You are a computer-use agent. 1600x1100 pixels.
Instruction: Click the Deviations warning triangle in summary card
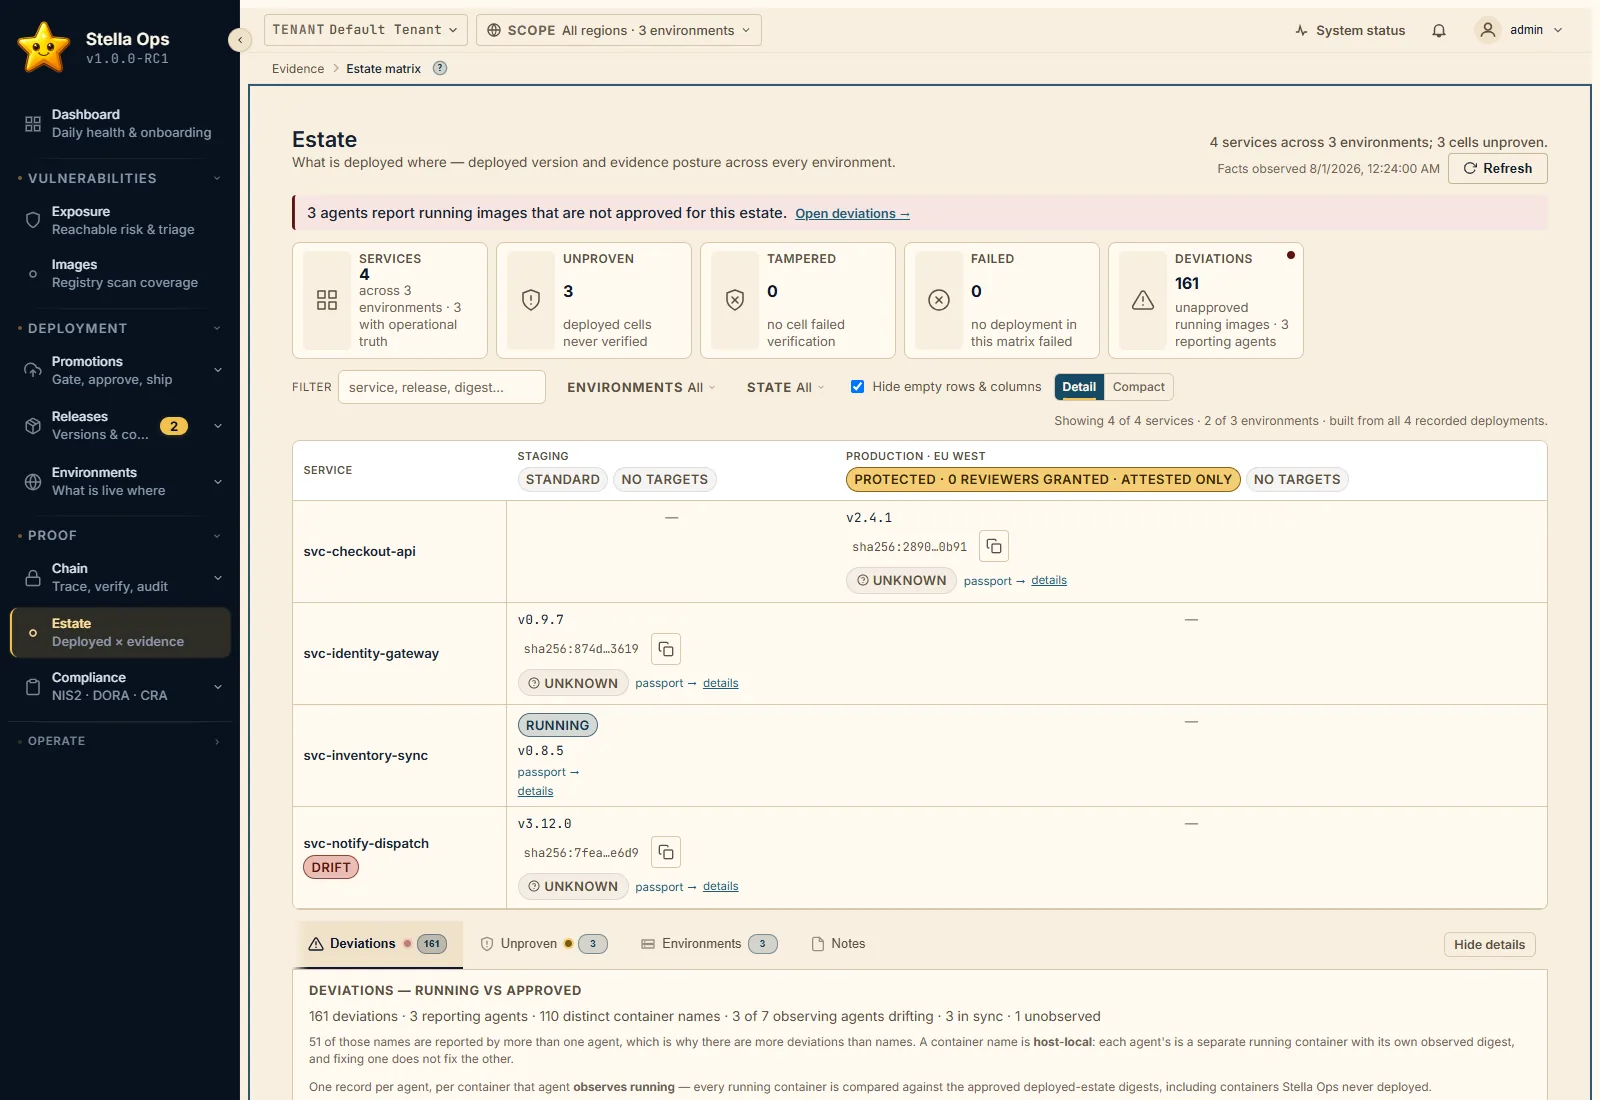[1143, 300]
